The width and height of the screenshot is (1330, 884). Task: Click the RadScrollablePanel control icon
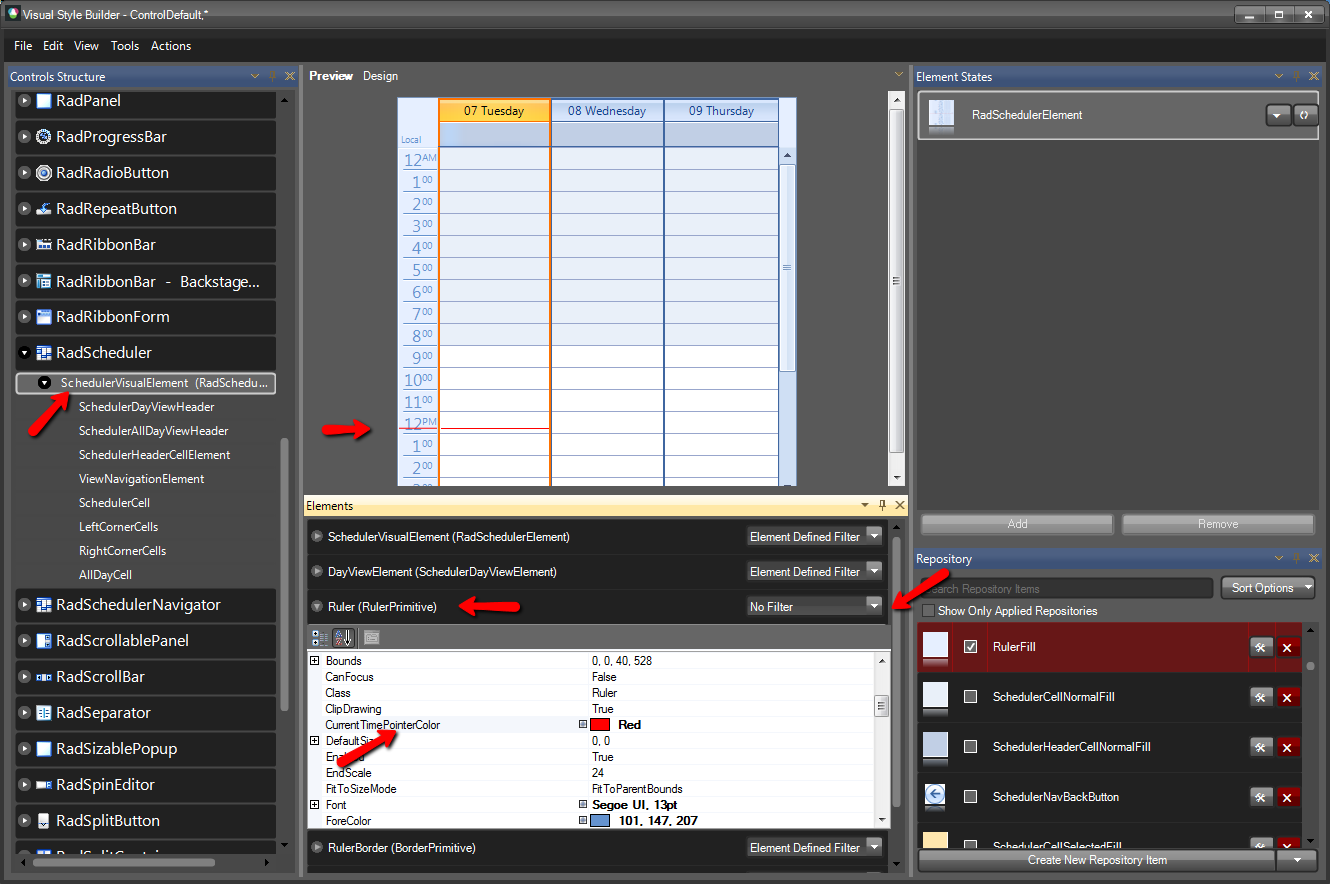(44, 641)
